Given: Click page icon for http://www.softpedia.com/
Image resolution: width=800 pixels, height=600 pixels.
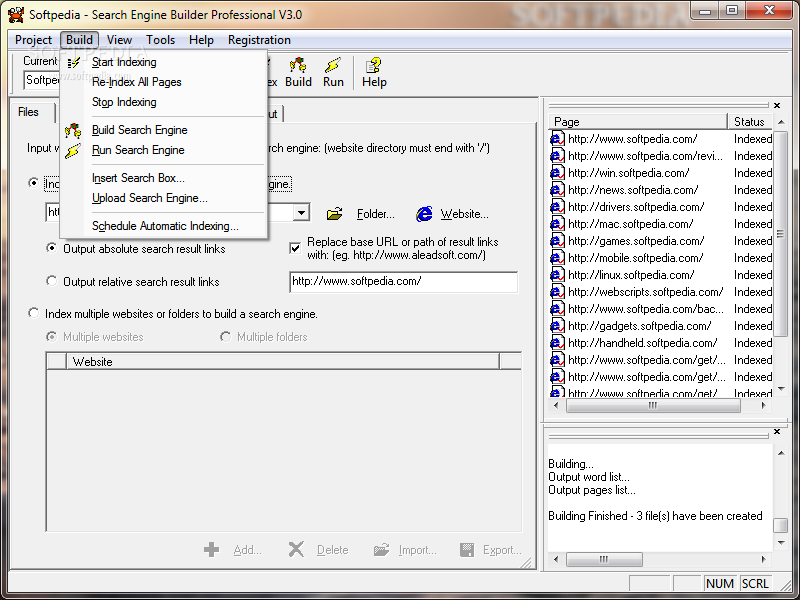Looking at the screenshot, I should click(x=557, y=139).
